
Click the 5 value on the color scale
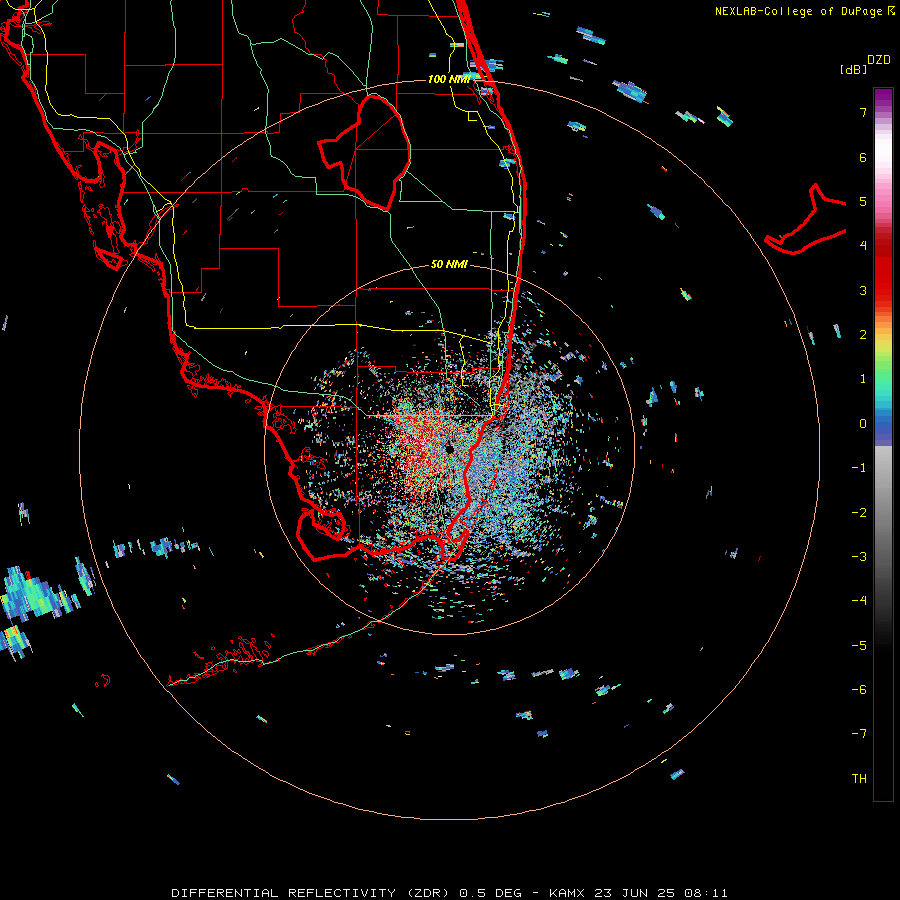click(x=863, y=201)
